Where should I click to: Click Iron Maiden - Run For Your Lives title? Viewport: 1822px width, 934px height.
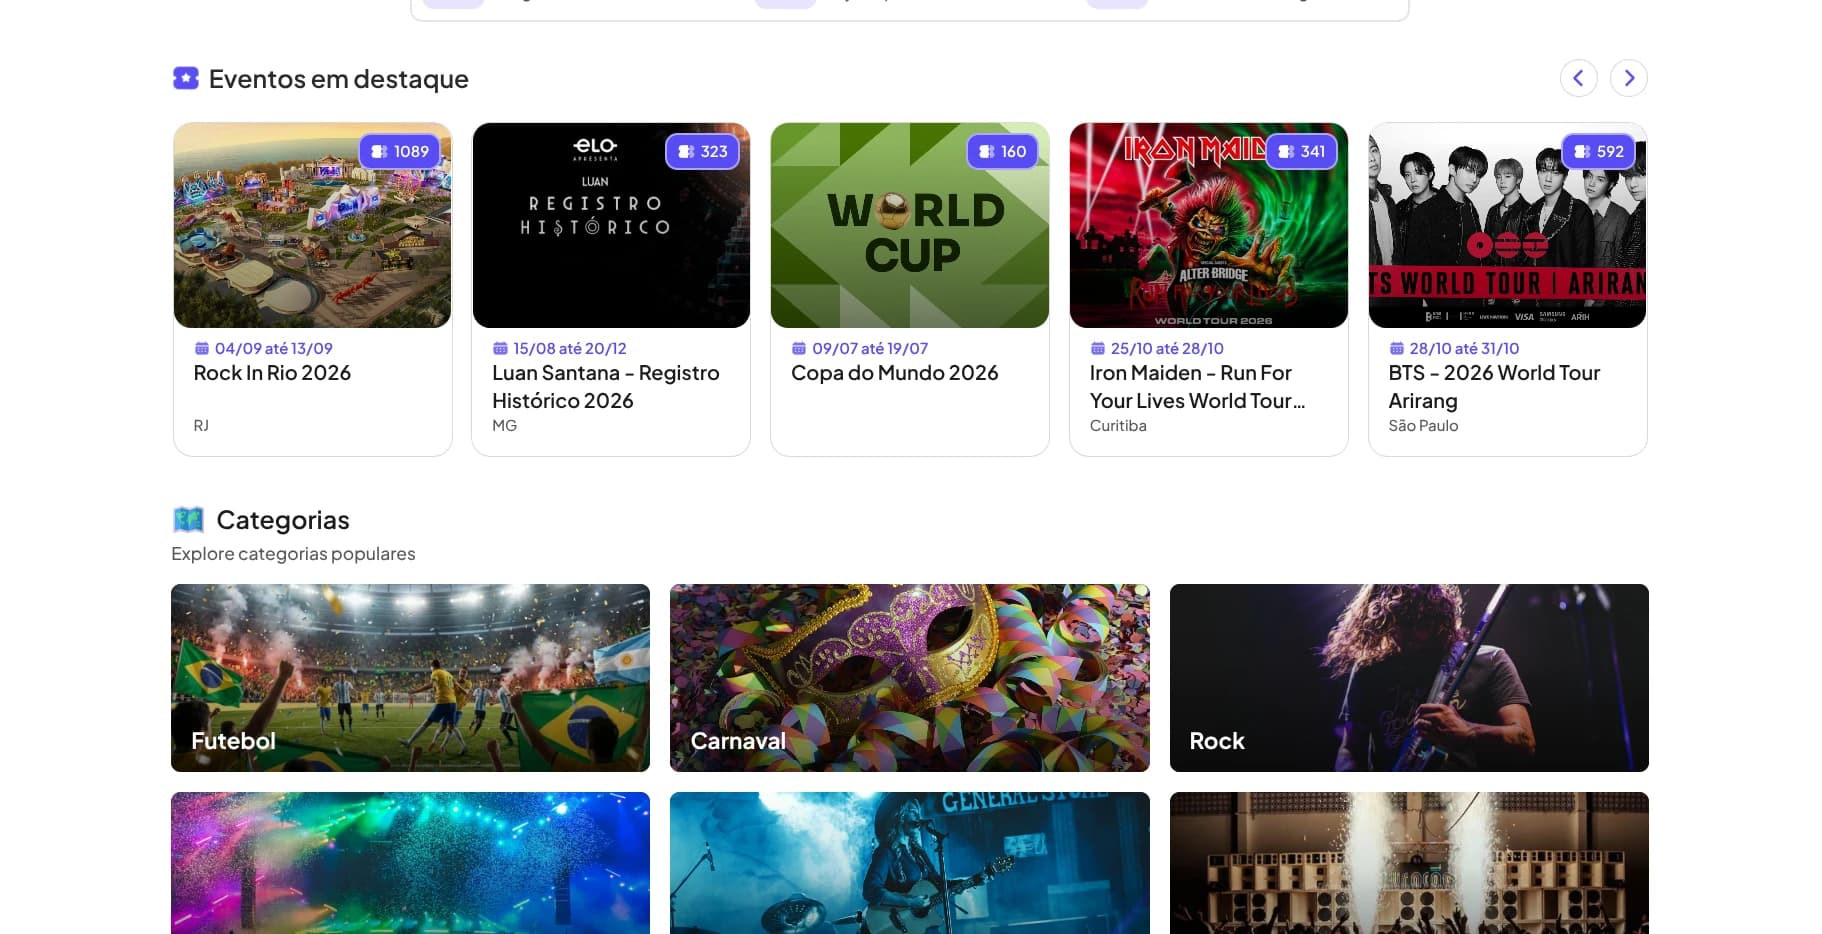point(1197,387)
